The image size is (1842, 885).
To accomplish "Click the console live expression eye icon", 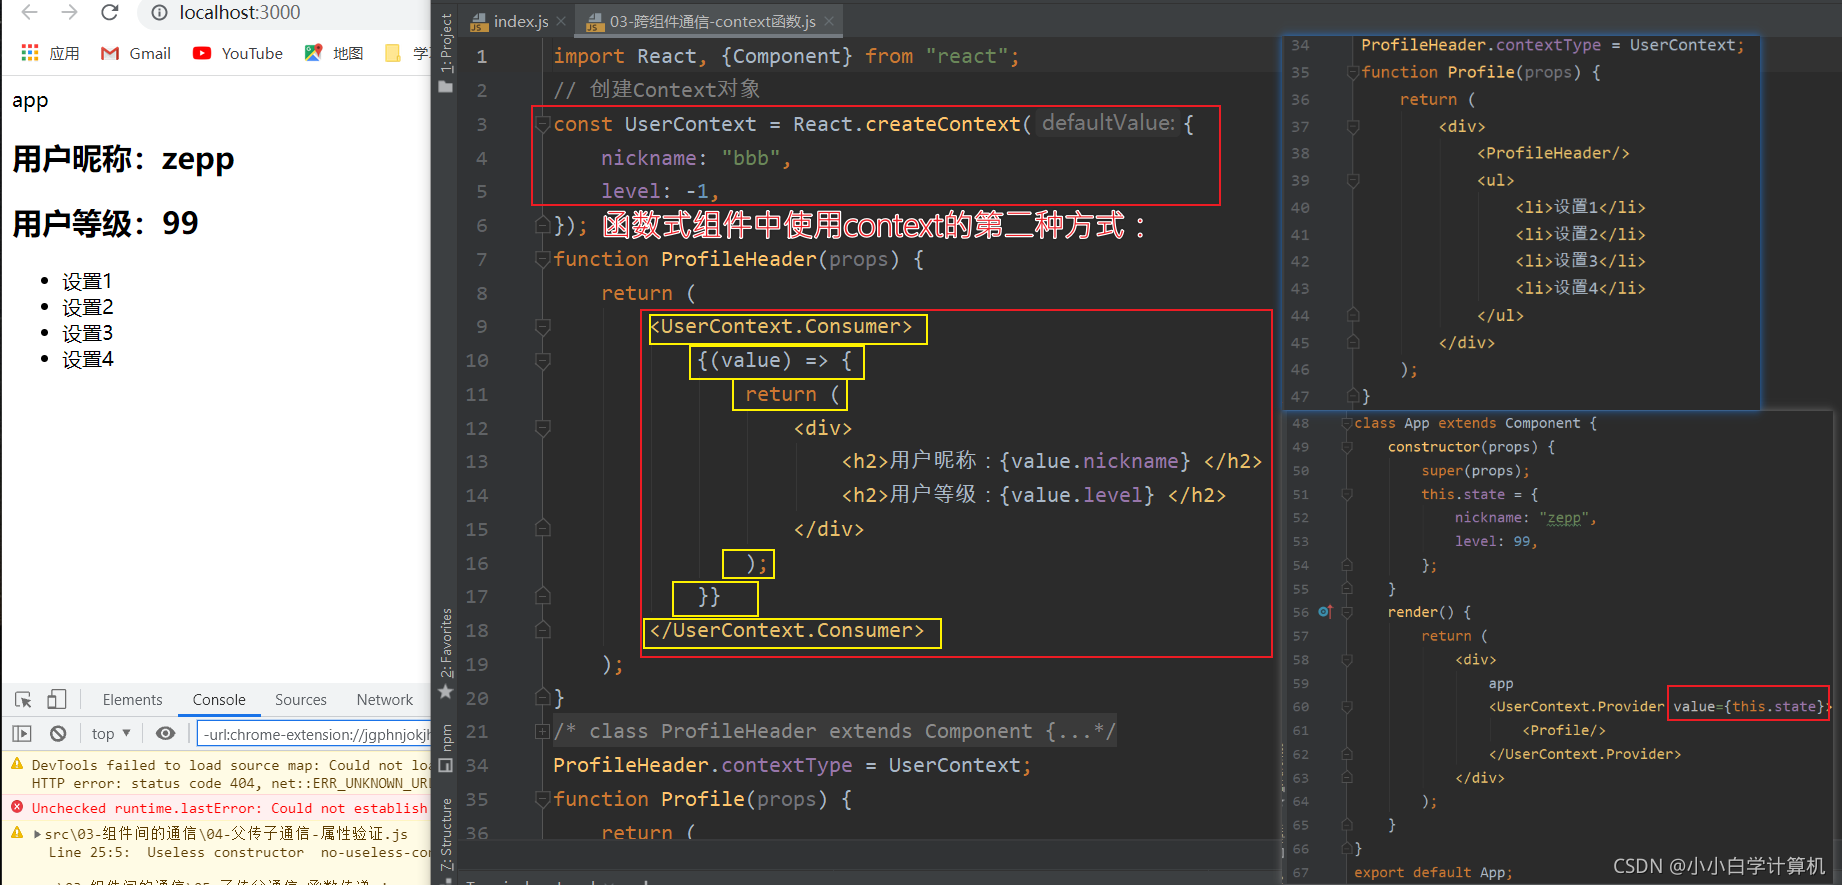I will [x=166, y=734].
